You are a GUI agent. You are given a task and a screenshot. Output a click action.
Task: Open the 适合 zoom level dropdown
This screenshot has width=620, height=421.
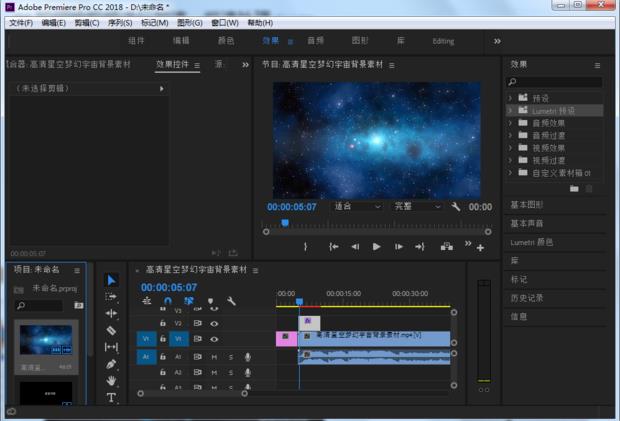356,206
